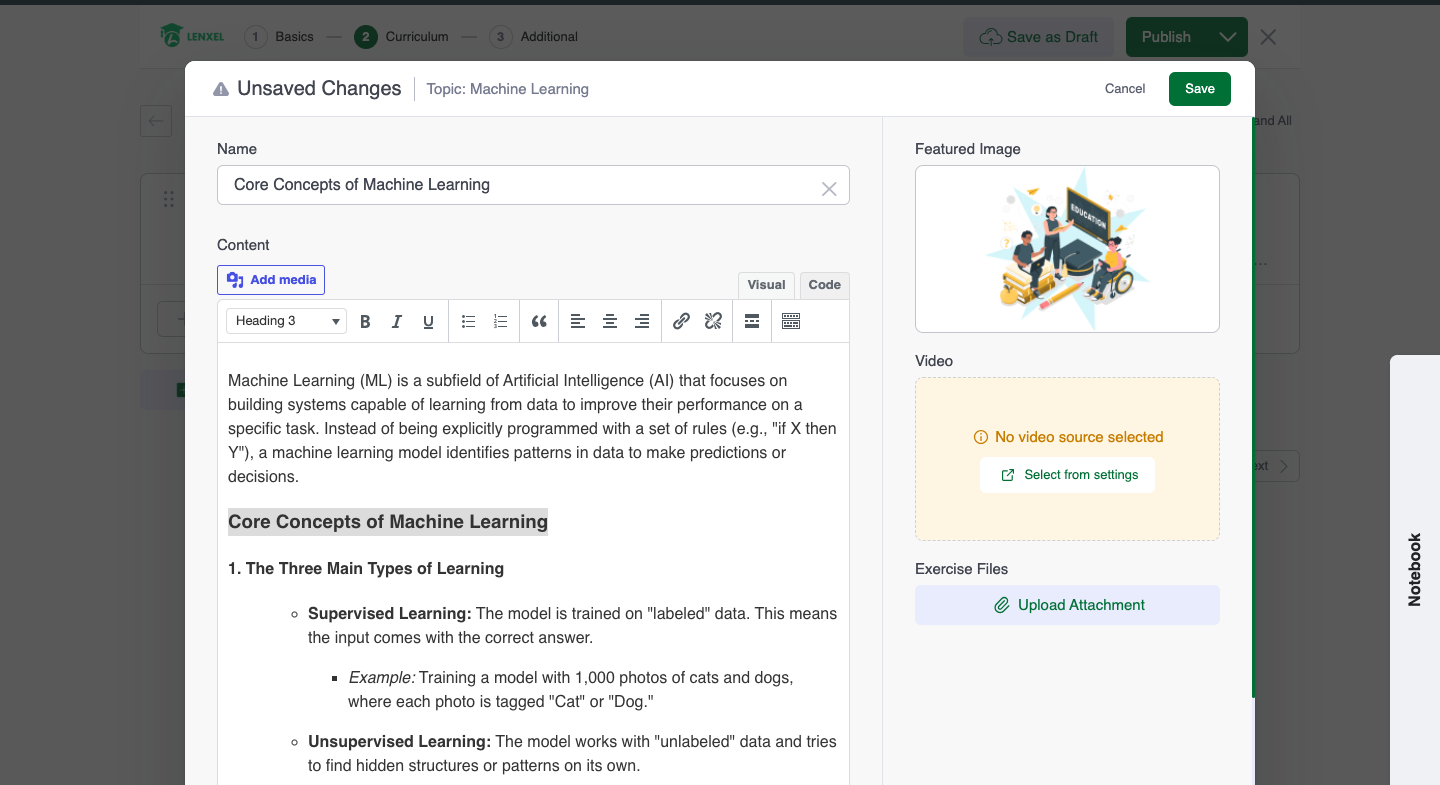Image resolution: width=1440 pixels, height=785 pixels.
Task: Remove link with the unlink icon
Action: (713, 321)
